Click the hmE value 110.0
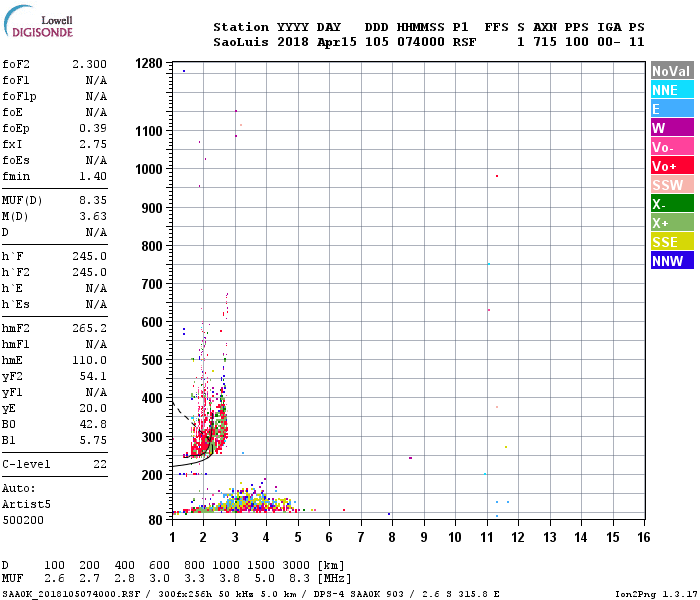700x600 pixels. click(89, 360)
